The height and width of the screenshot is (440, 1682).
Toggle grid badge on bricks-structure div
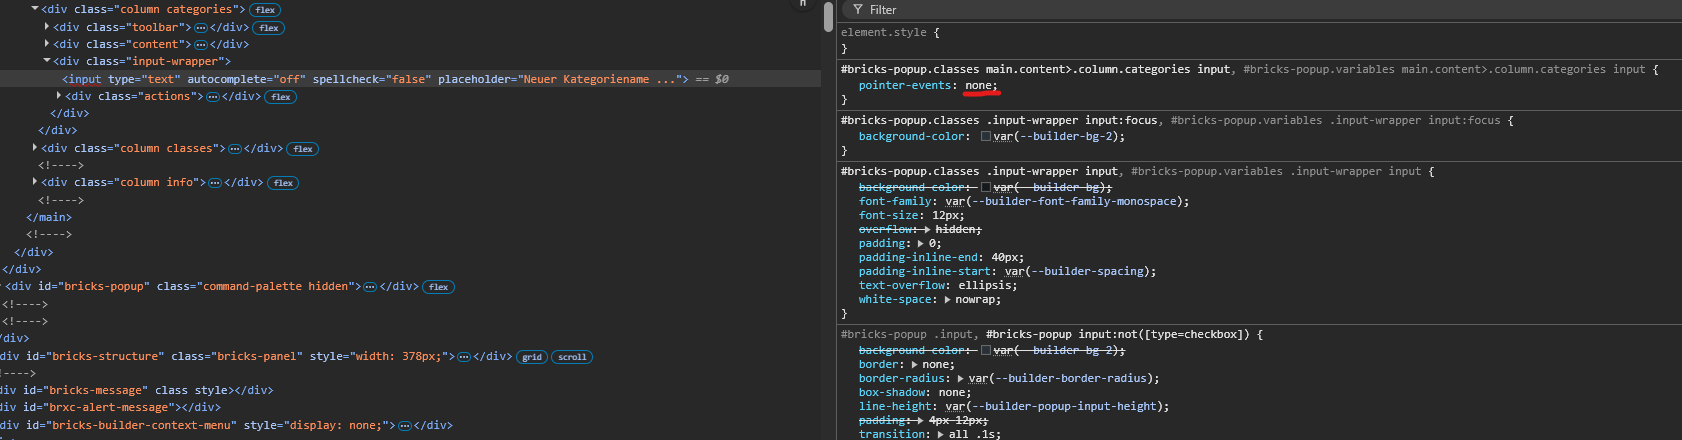click(x=532, y=357)
